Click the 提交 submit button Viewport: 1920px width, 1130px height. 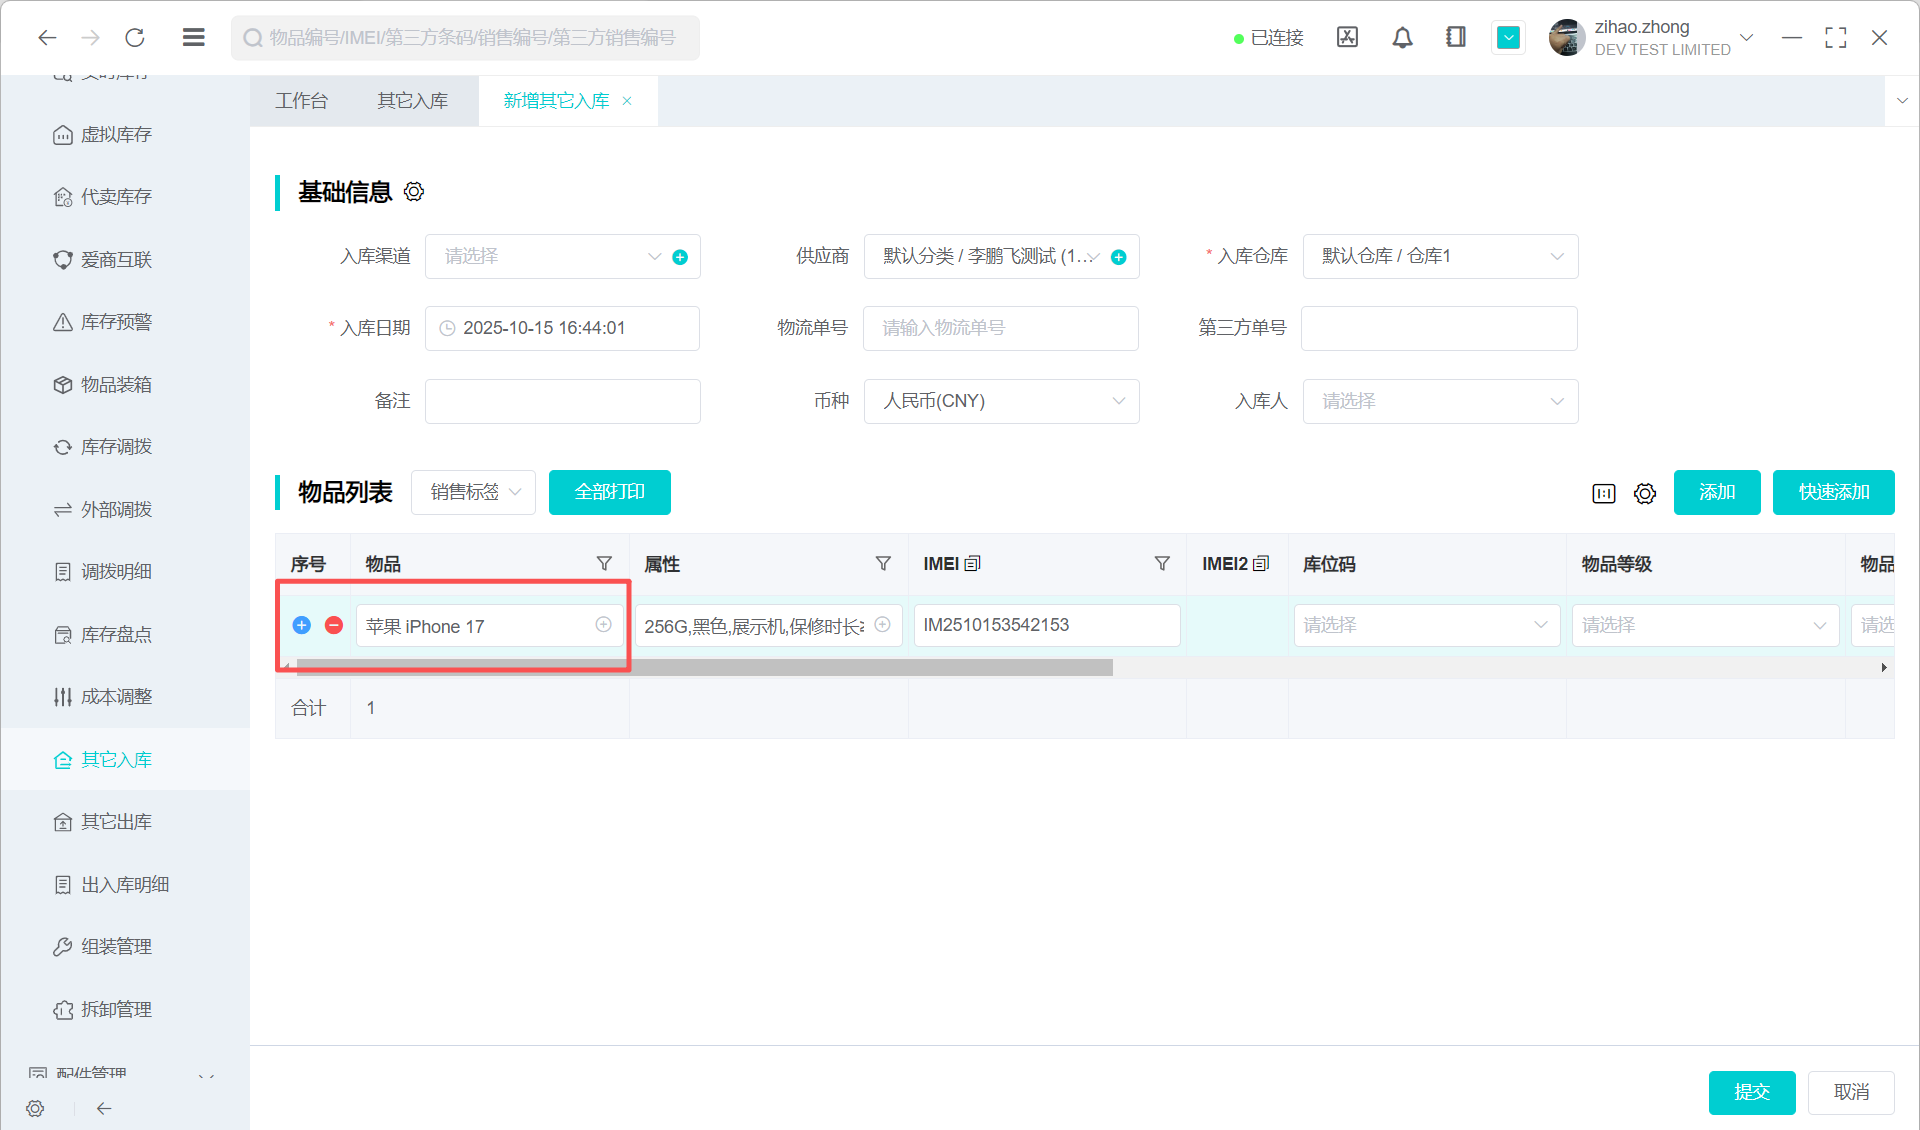pos(1751,1092)
